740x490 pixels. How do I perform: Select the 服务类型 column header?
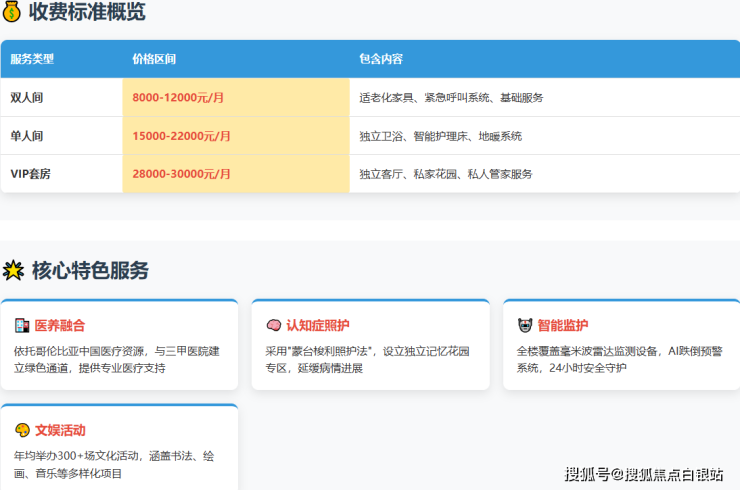(x=32, y=59)
